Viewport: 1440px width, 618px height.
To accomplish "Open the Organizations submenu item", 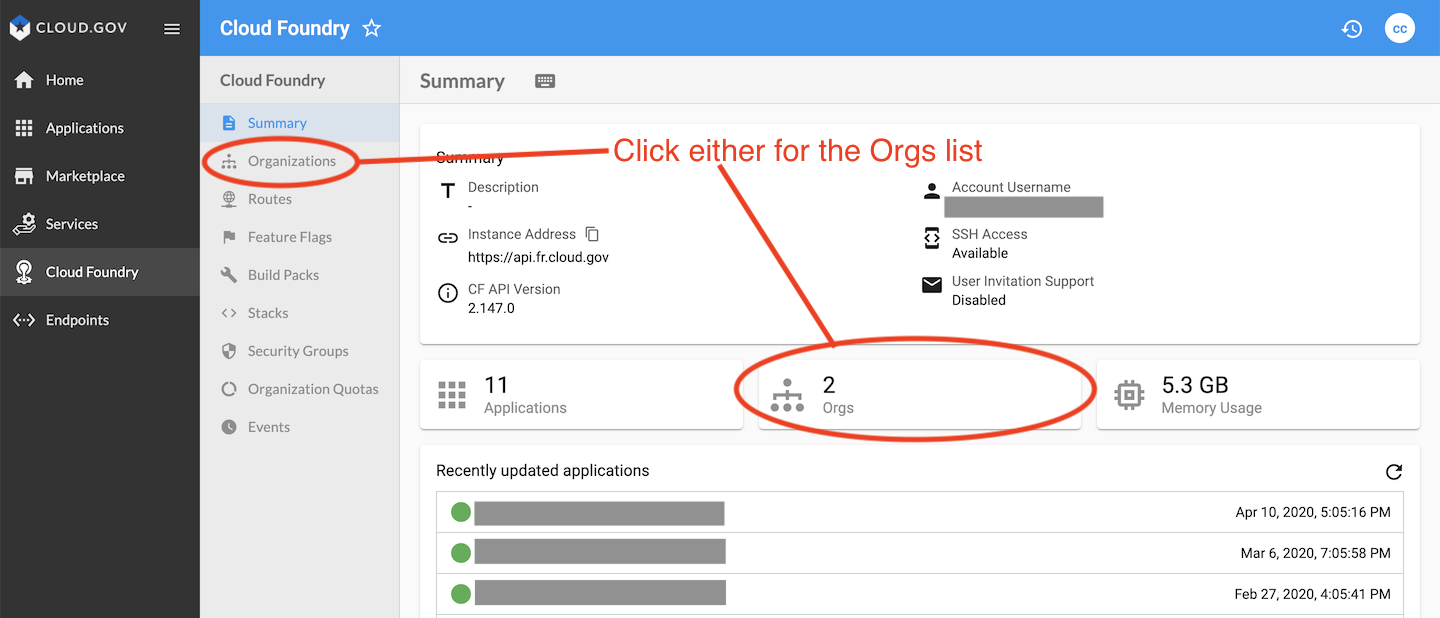I will 300,161.
